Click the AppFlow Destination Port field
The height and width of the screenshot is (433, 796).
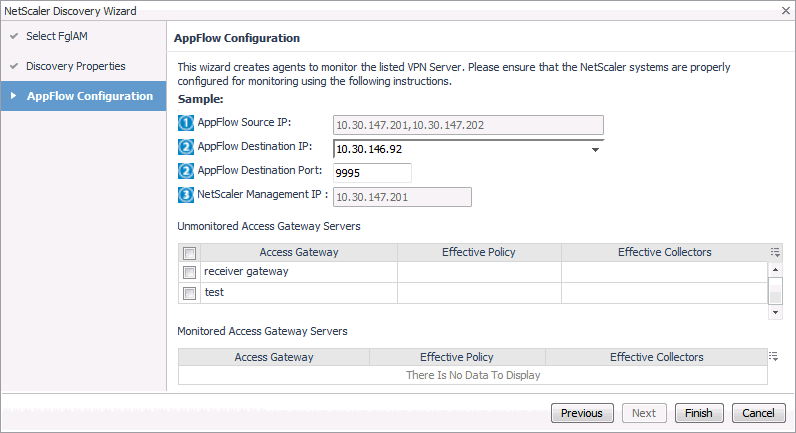point(372,173)
